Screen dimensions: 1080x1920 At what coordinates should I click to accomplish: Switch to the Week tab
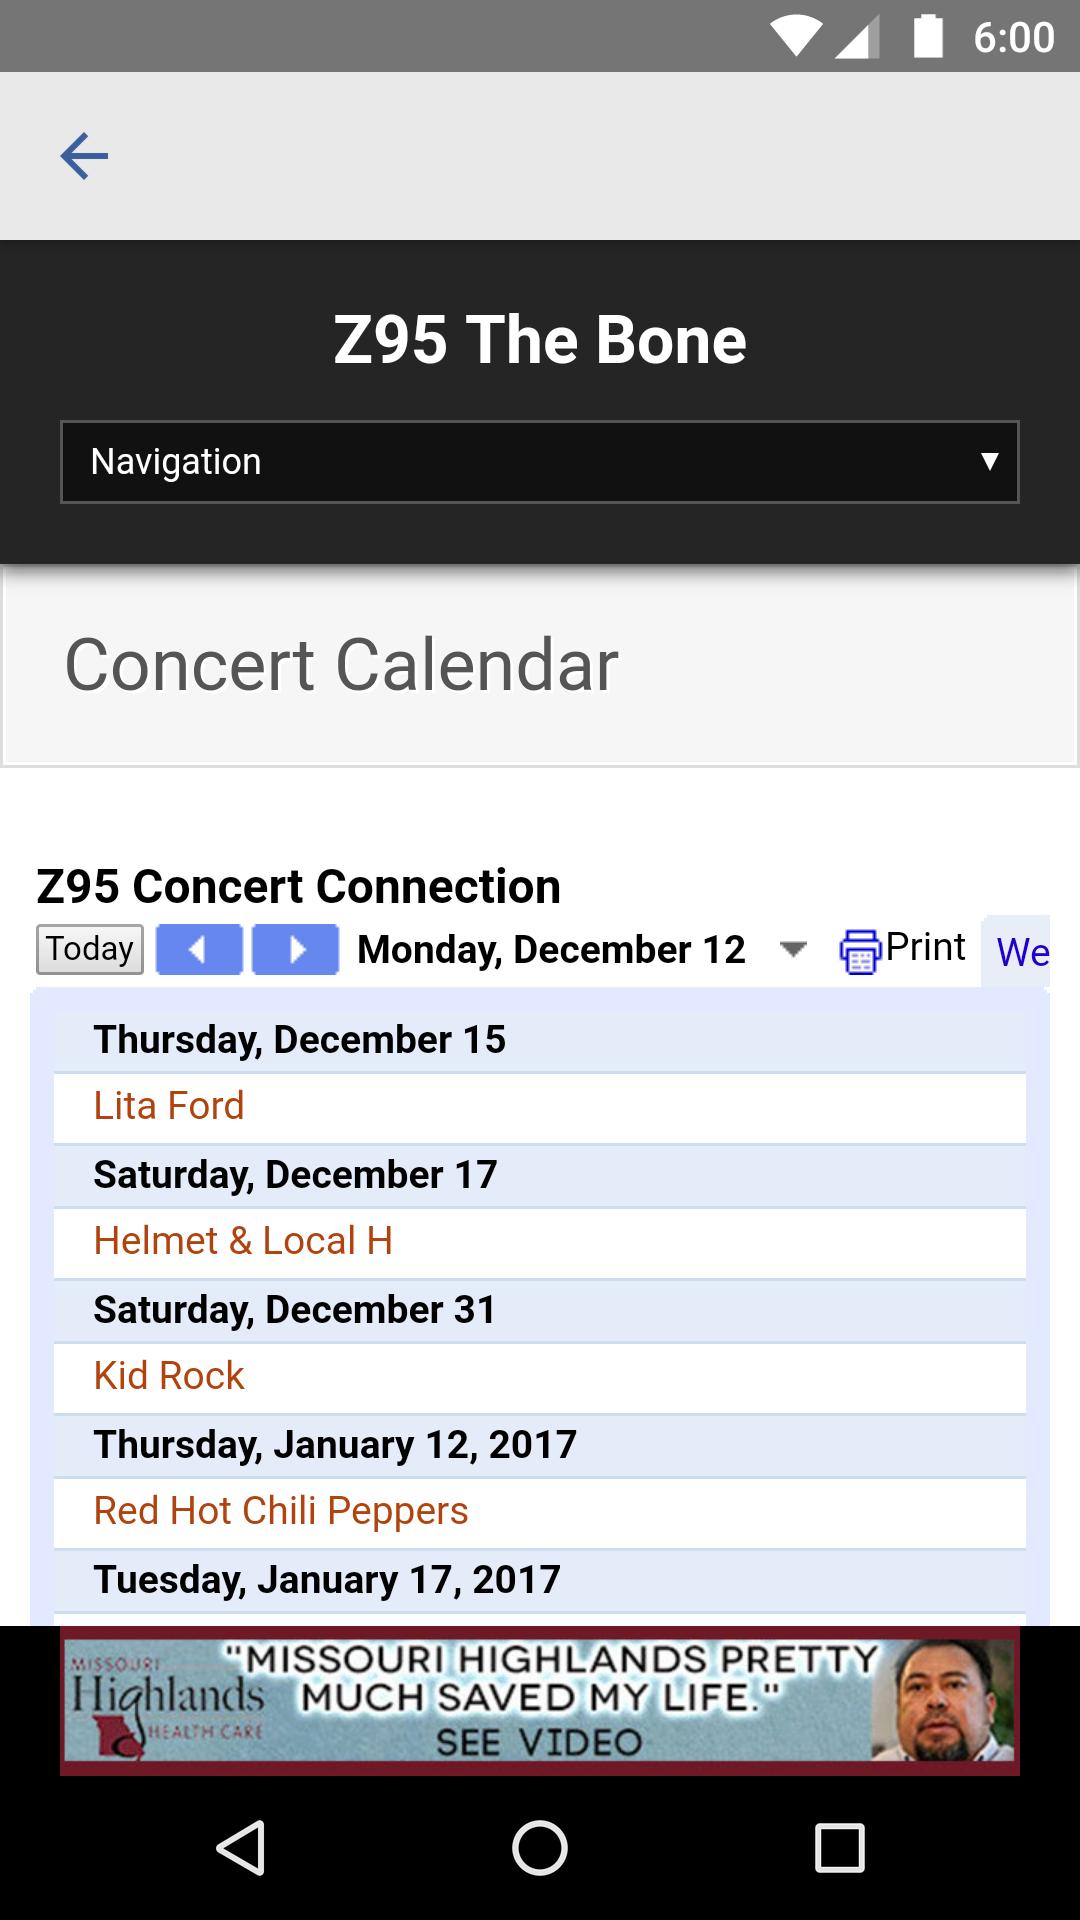(x=1022, y=952)
